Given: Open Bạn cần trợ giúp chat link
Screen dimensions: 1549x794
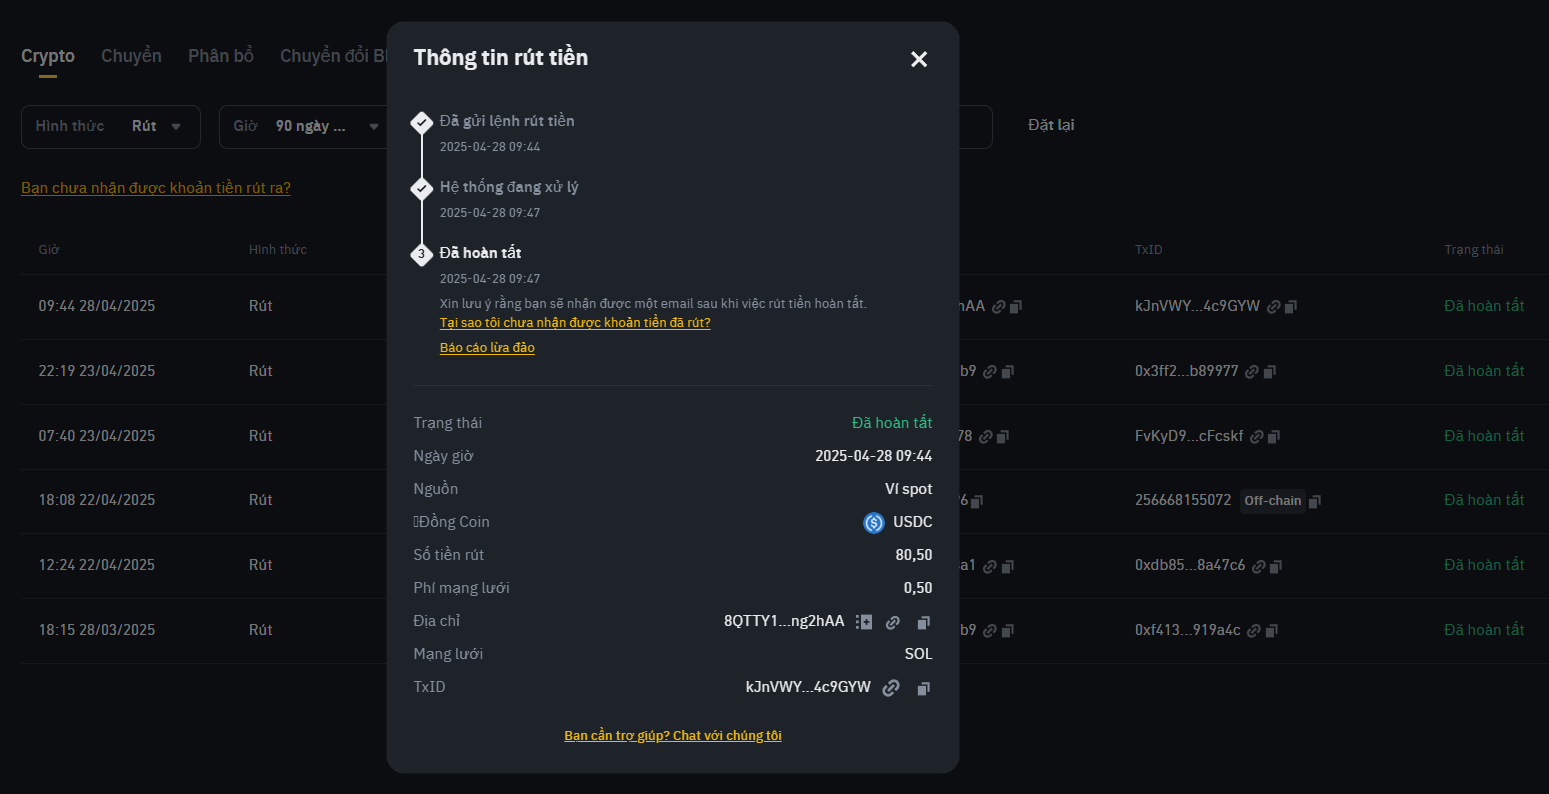Looking at the screenshot, I should click(673, 736).
